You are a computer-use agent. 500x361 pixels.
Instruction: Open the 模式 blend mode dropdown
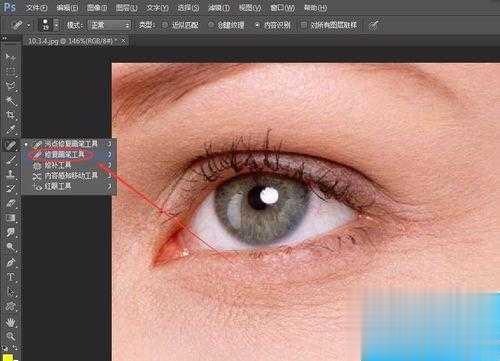tap(109, 25)
